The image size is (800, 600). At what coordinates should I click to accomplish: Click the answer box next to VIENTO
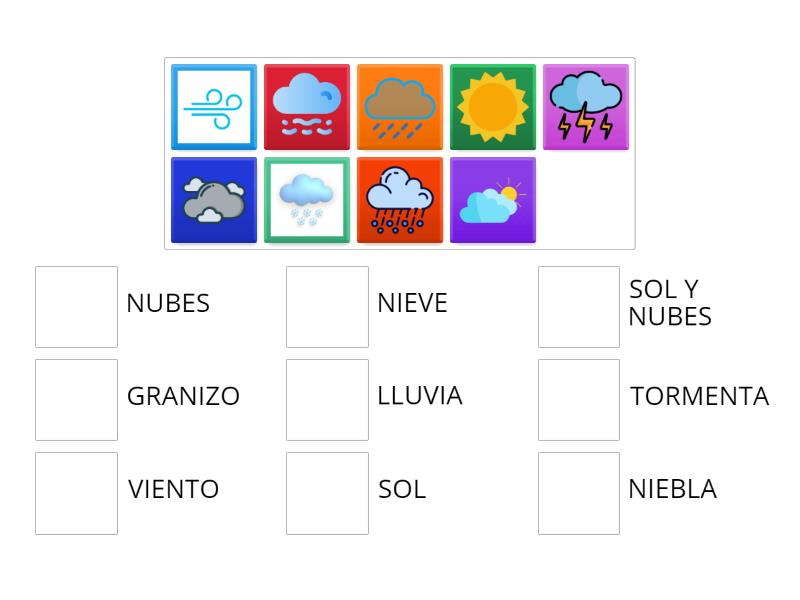76,492
